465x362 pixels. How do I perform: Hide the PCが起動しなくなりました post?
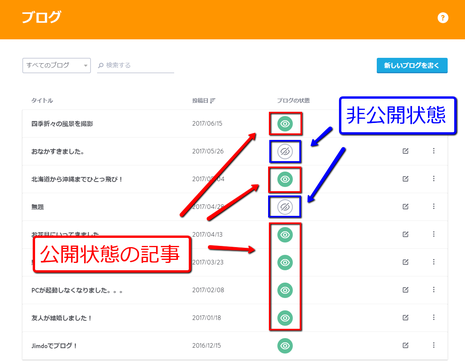[285, 290]
